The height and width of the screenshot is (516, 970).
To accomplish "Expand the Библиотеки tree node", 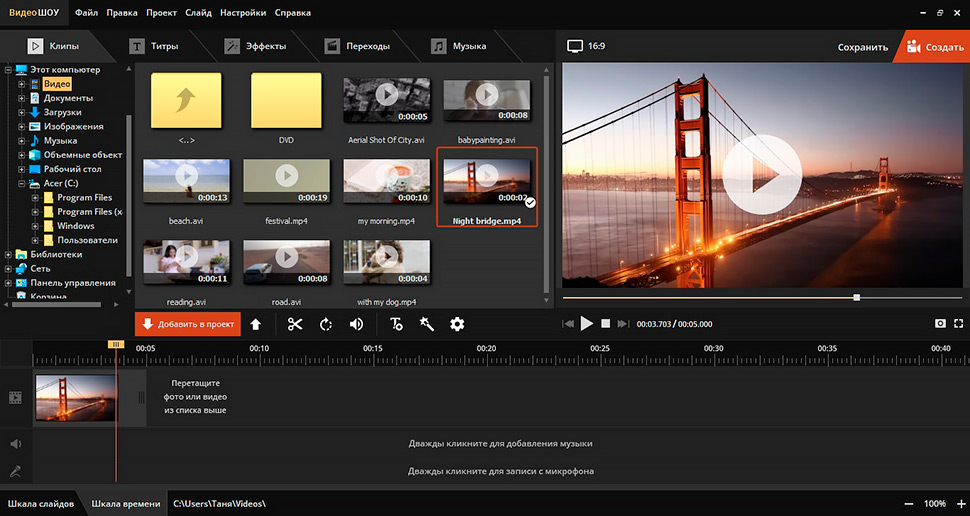I will tap(9, 255).
